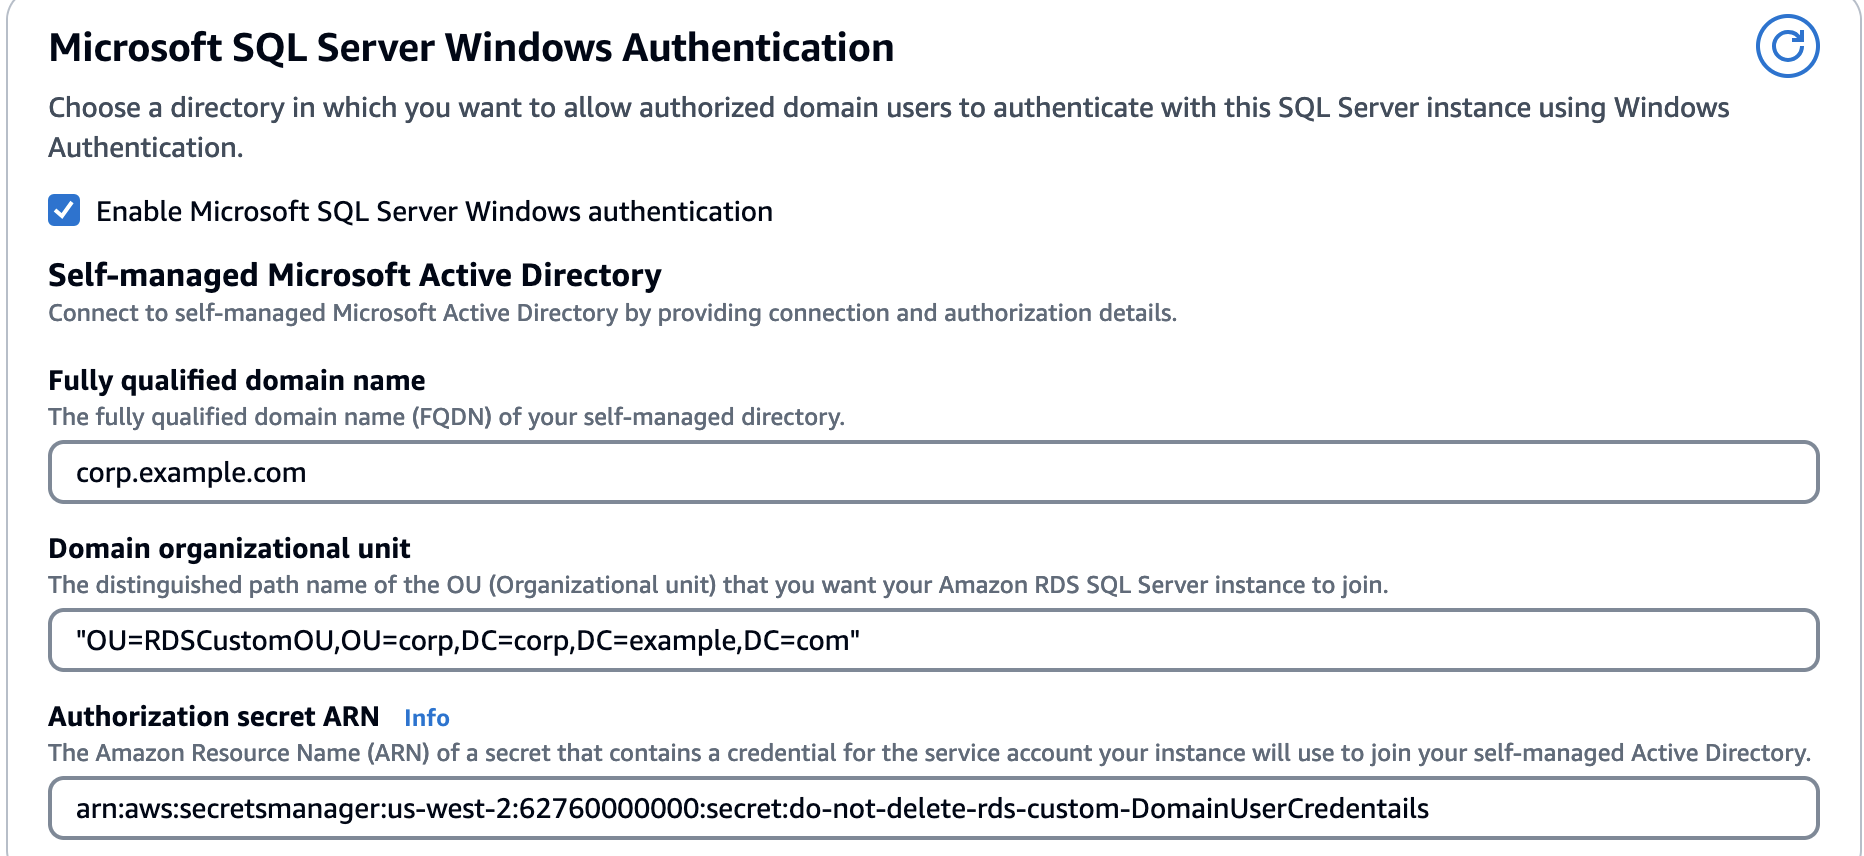Open the Info link beside Authorization secret ARN
The width and height of the screenshot is (1864, 856).
[x=426, y=718]
